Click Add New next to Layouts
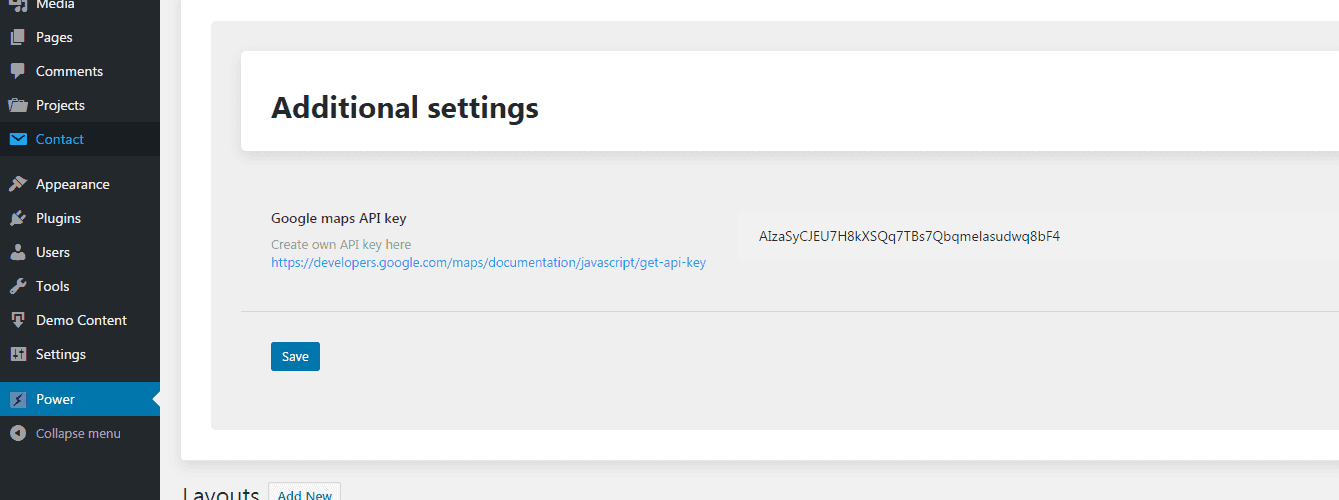The height and width of the screenshot is (500, 1339). (304, 494)
